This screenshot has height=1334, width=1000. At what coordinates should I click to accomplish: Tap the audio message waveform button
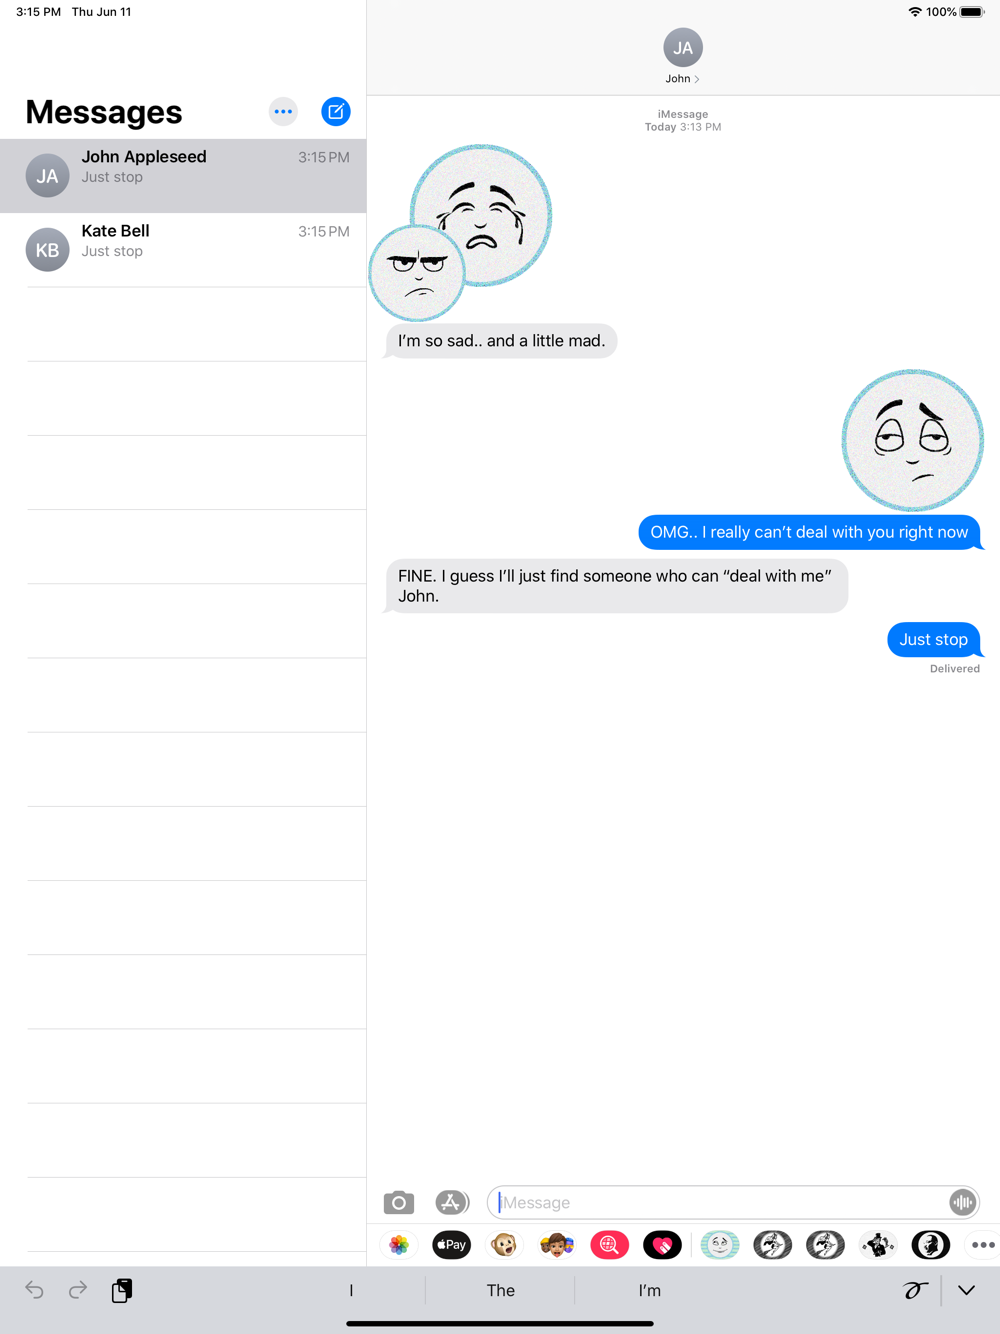pyautogui.click(x=962, y=1202)
